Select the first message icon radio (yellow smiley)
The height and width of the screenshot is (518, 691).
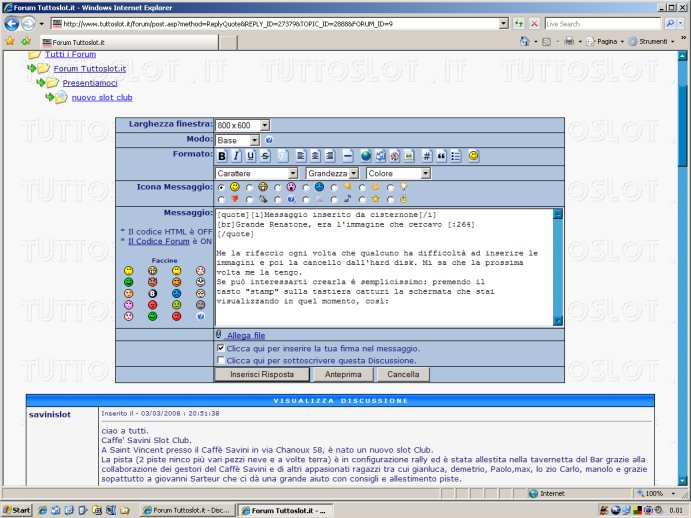pyautogui.click(x=221, y=187)
